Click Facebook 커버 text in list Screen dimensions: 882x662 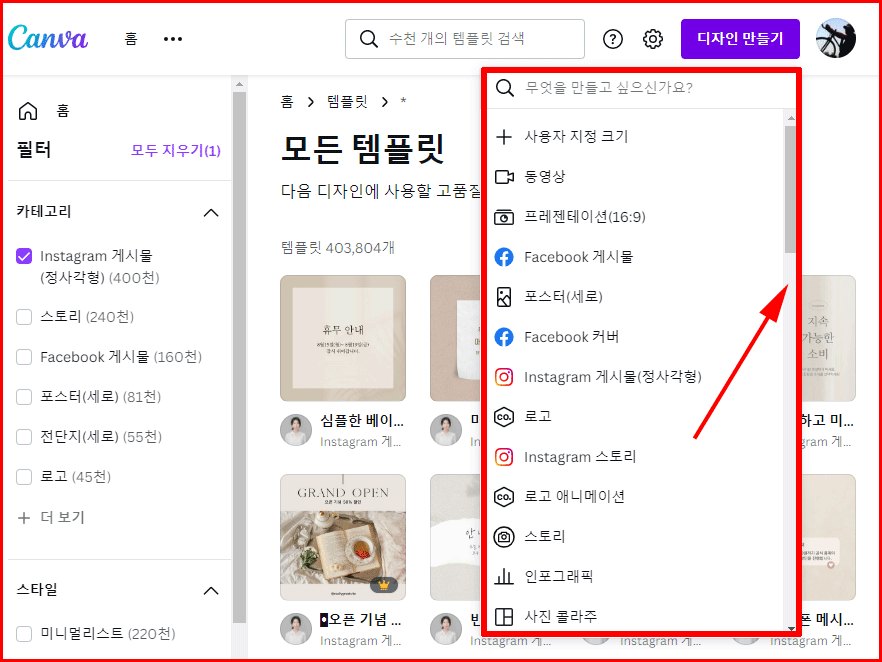tap(571, 337)
